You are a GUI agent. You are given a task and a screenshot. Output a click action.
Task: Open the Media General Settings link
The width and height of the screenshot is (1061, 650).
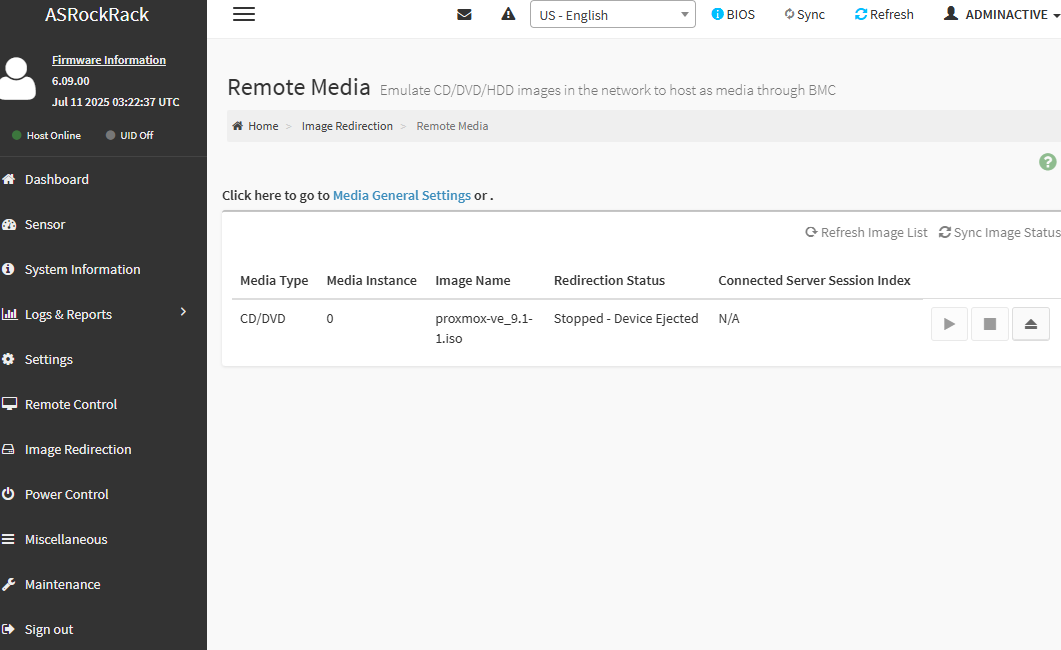(401, 195)
